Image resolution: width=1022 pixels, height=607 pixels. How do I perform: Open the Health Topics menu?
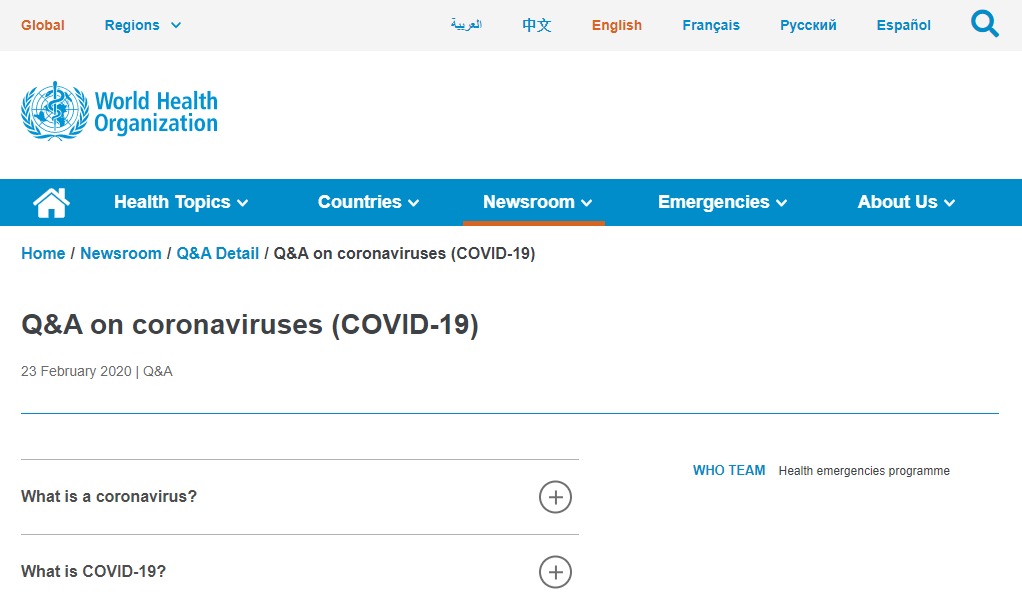[x=181, y=202]
